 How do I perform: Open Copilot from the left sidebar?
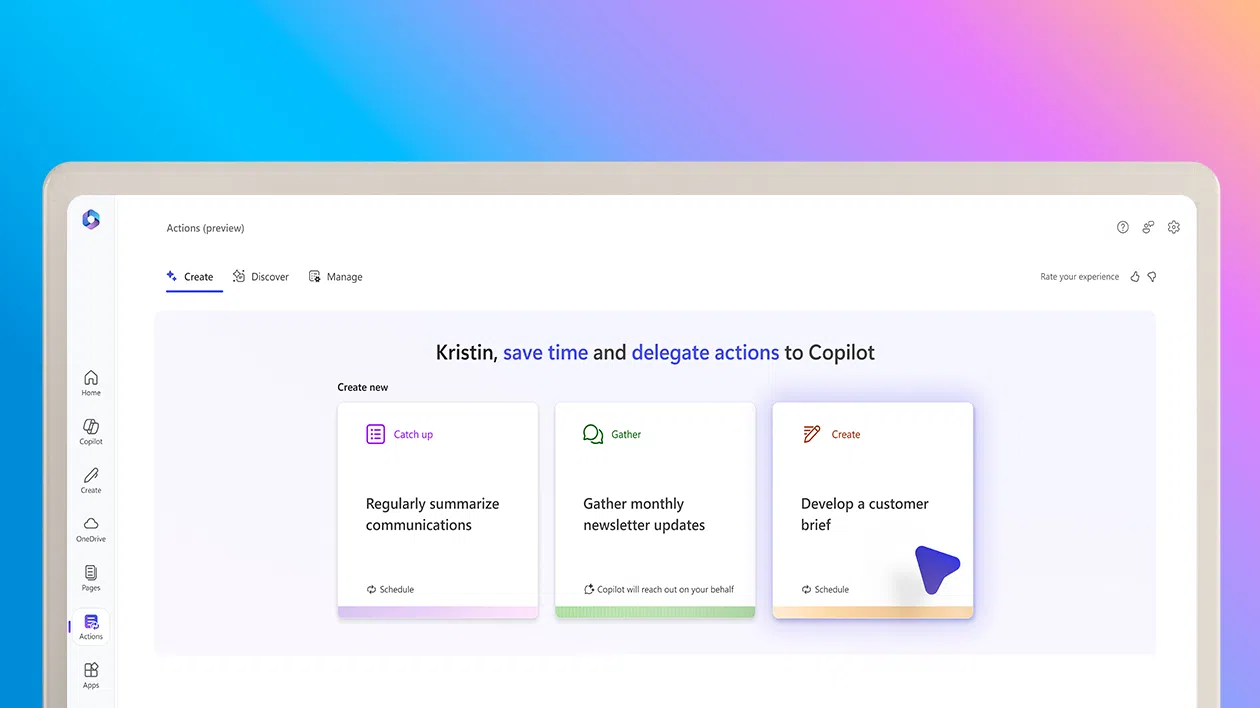pos(91,432)
